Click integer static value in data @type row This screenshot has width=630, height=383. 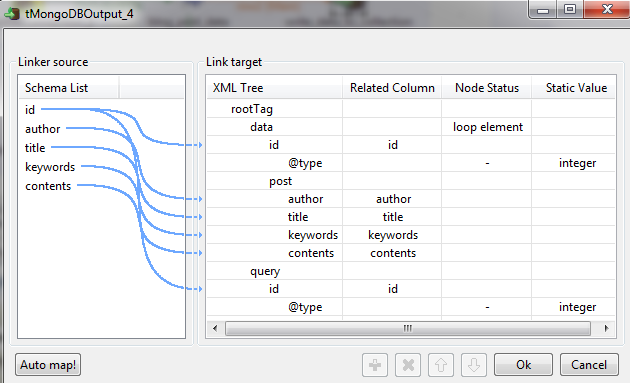click(x=577, y=163)
